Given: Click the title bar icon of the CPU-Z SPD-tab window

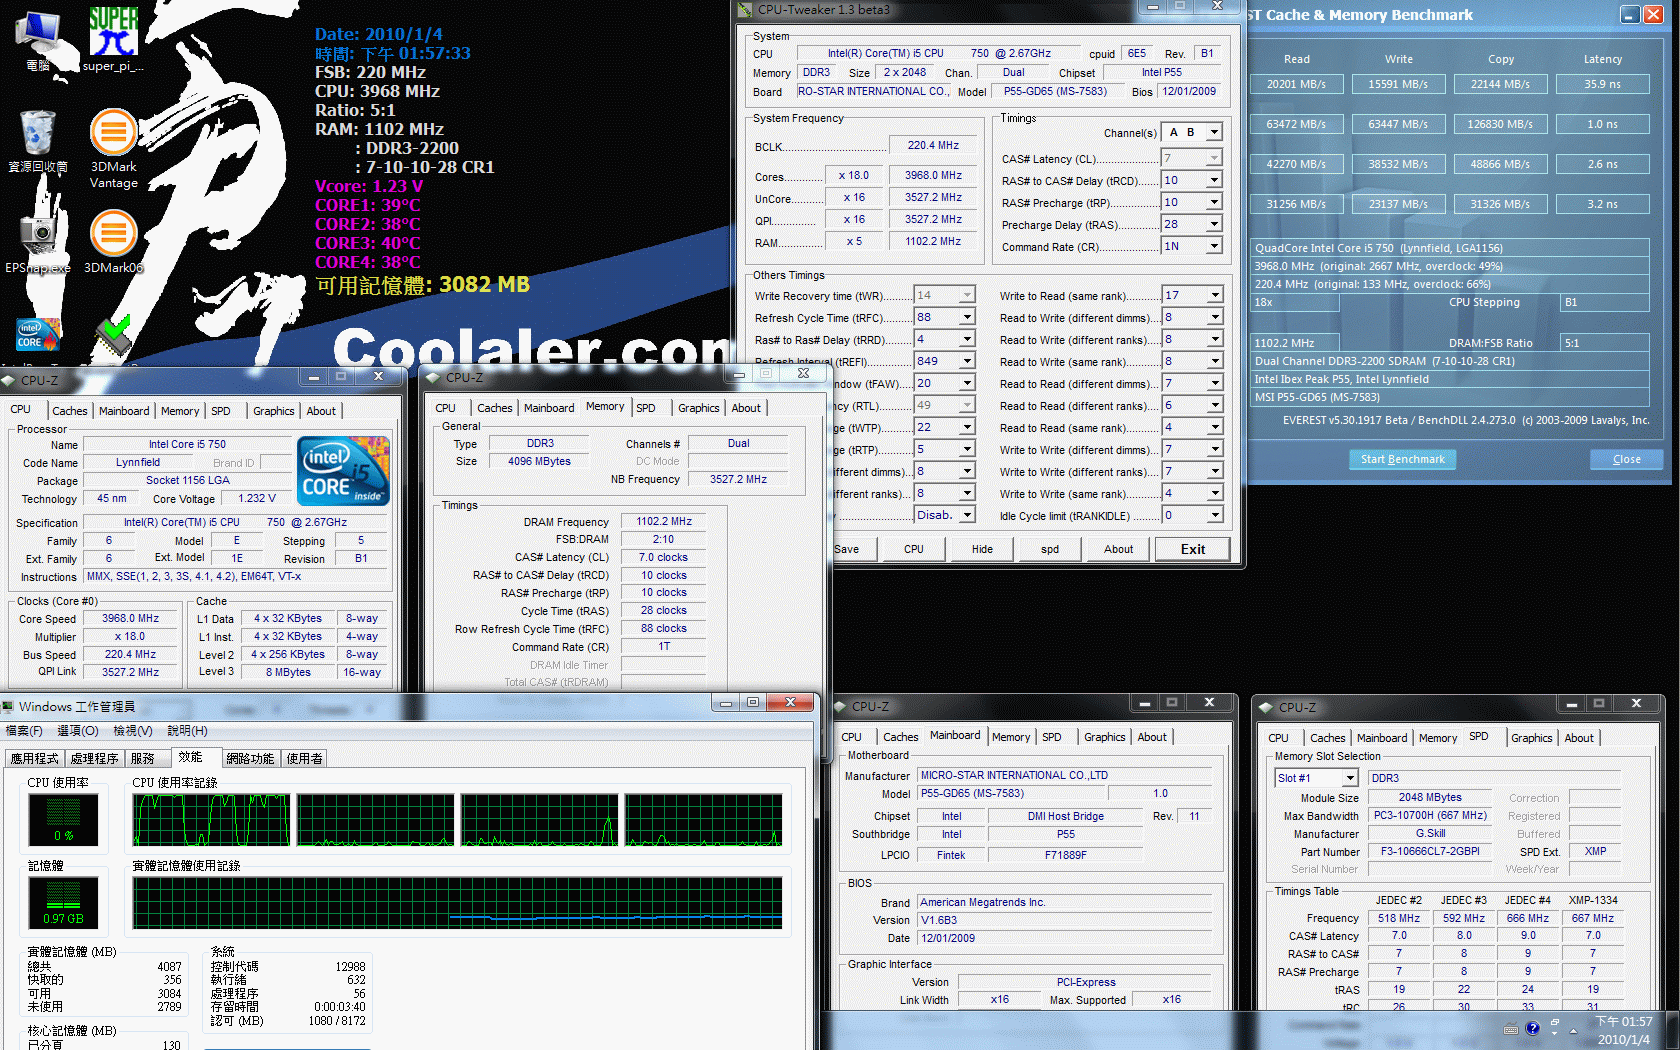Looking at the screenshot, I should click(1267, 707).
